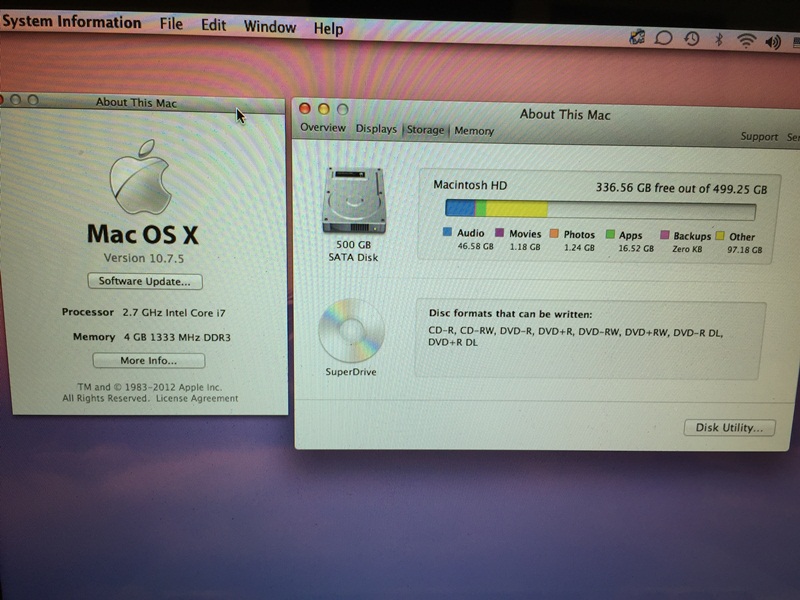Open the File menu

tap(171, 23)
